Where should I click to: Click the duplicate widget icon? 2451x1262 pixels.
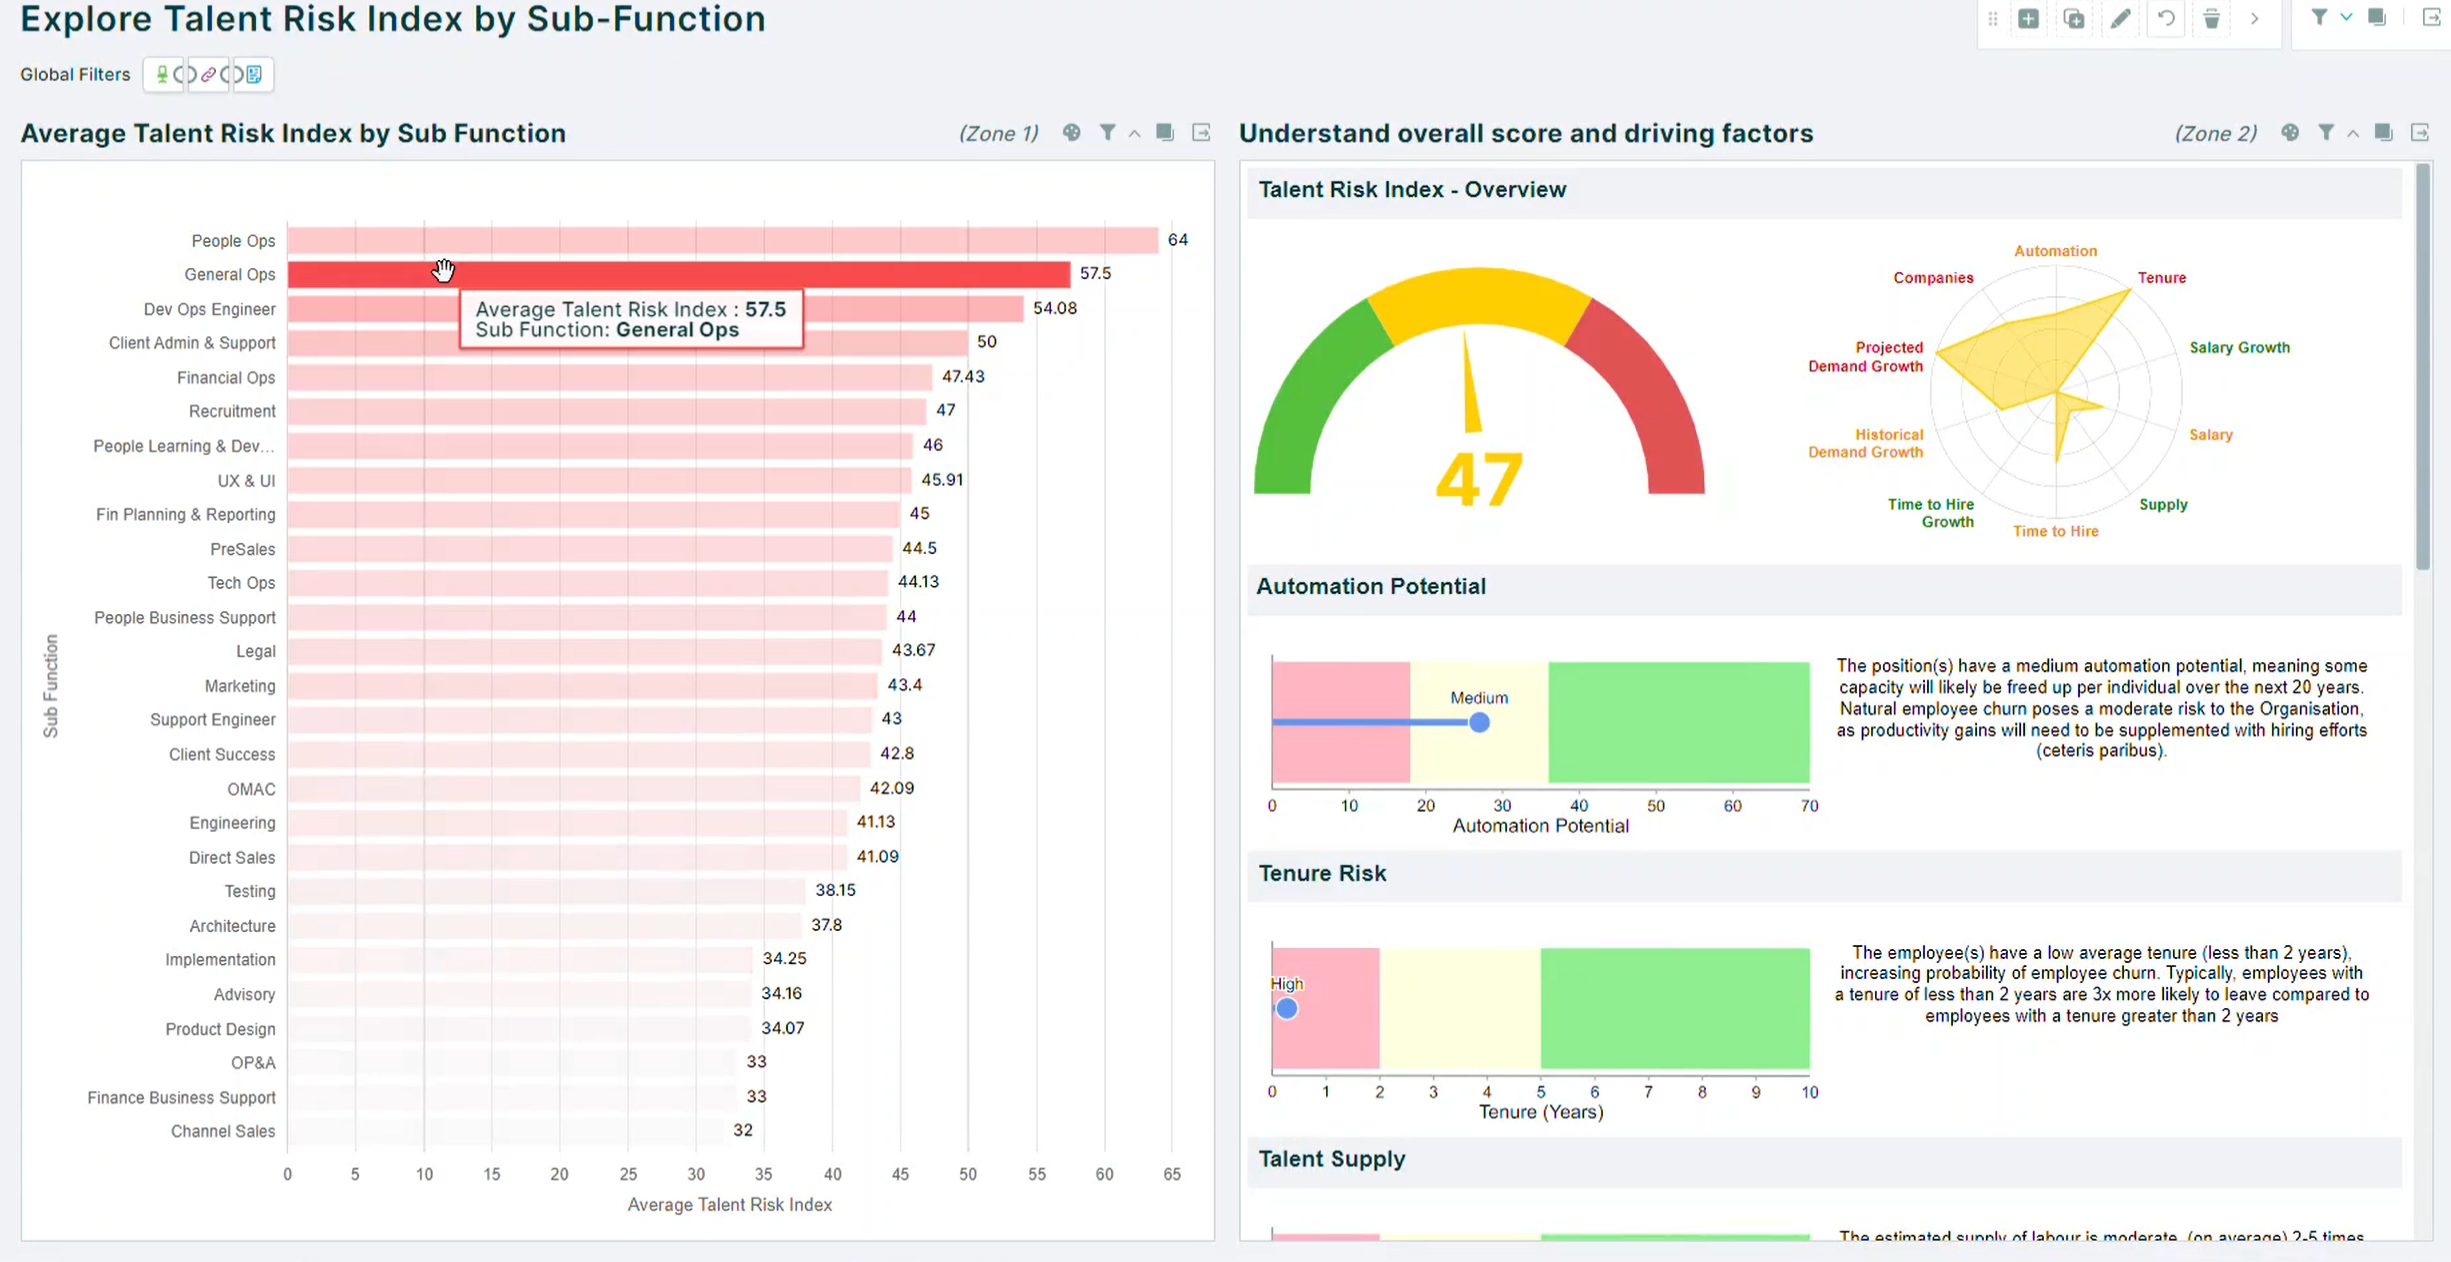[2074, 18]
